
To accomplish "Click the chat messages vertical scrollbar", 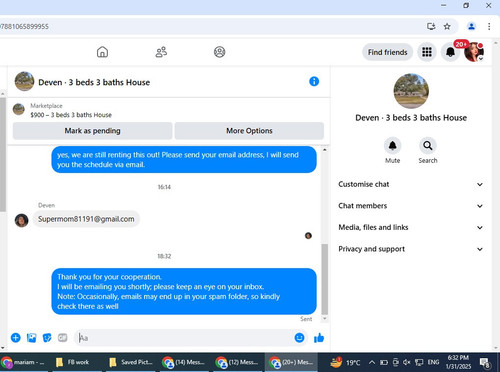I will click(324, 279).
